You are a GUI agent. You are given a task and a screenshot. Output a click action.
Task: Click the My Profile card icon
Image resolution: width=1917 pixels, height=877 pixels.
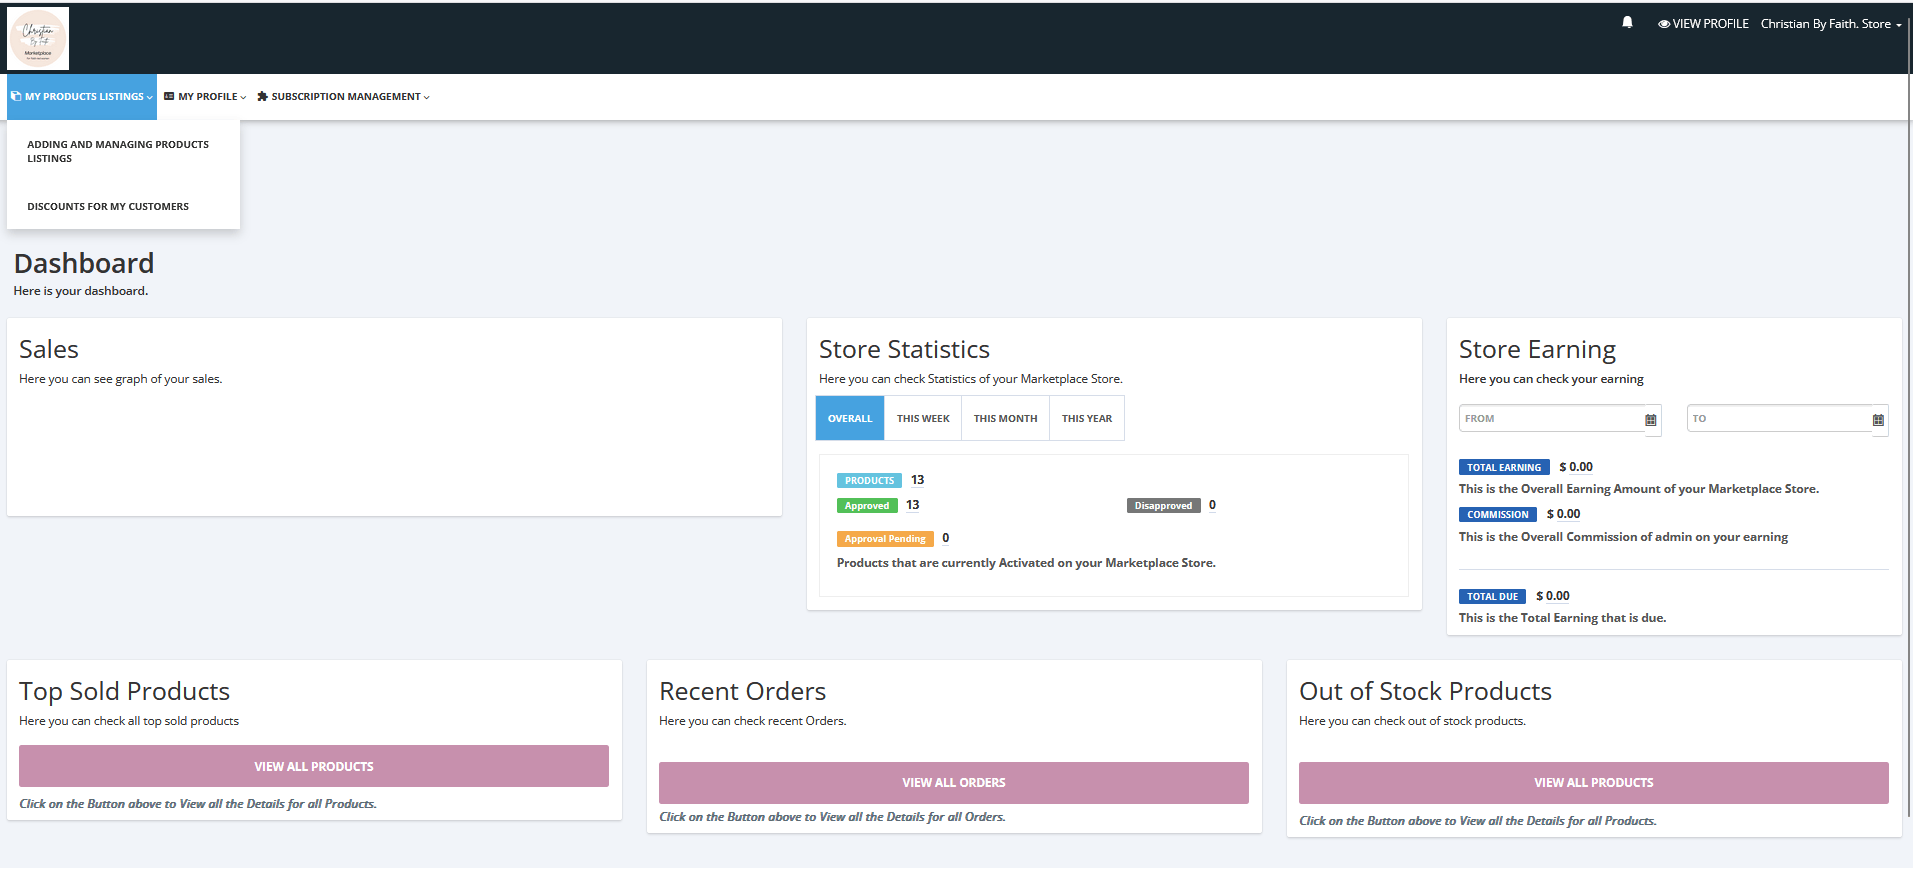click(x=169, y=97)
